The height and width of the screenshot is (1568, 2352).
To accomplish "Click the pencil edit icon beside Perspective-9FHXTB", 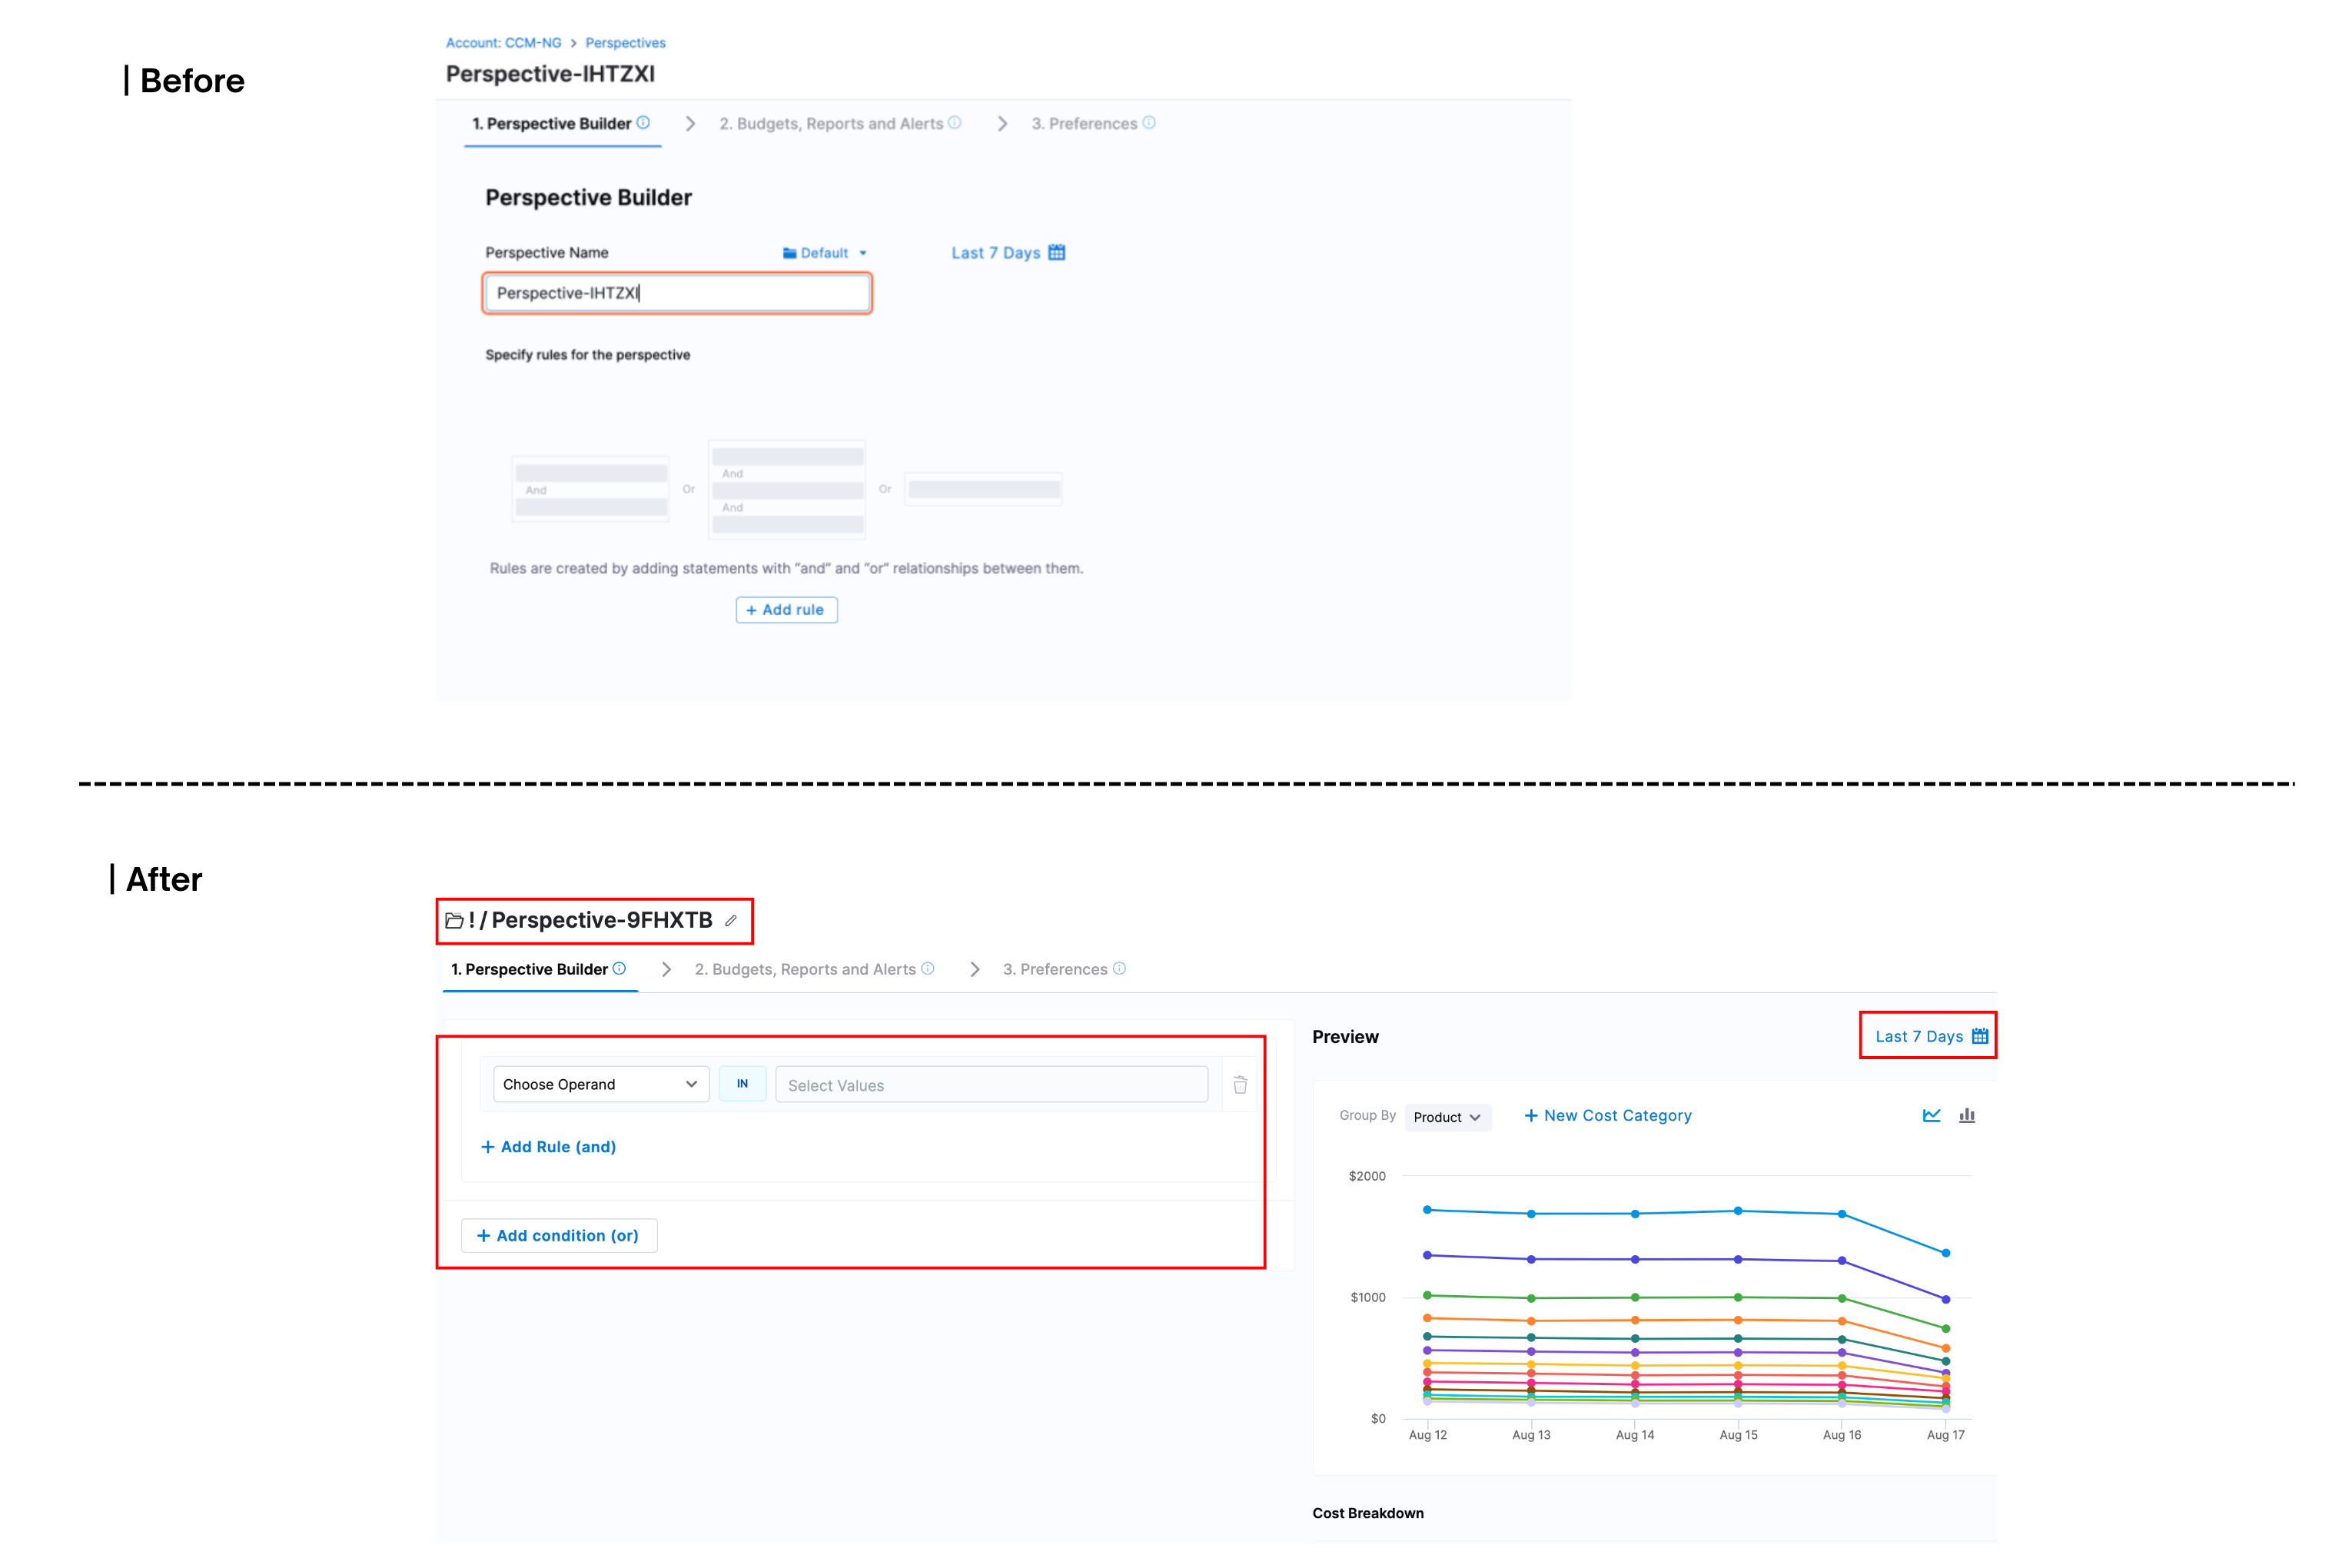I will pyautogui.click(x=731, y=921).
